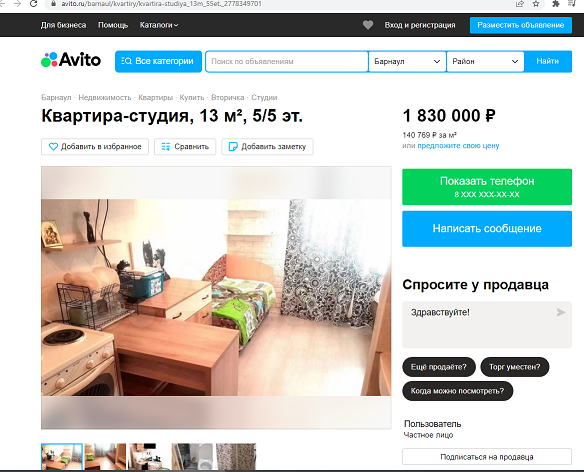584x472 pixels.
Task: Open Помощь menu item
Action: [113, 25]
